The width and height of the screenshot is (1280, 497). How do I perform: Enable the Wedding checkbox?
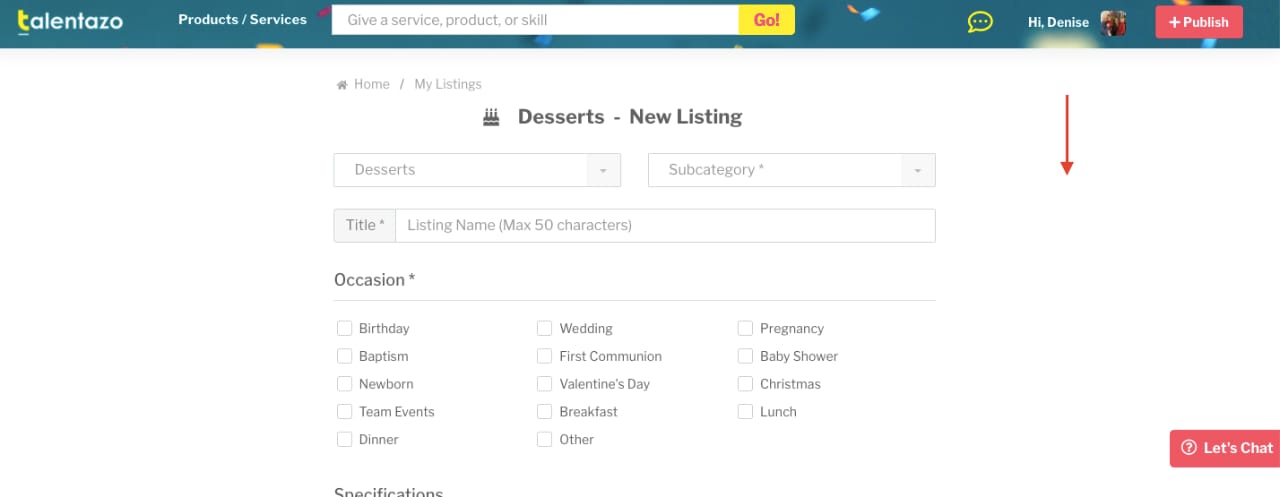tap(544, 328)
